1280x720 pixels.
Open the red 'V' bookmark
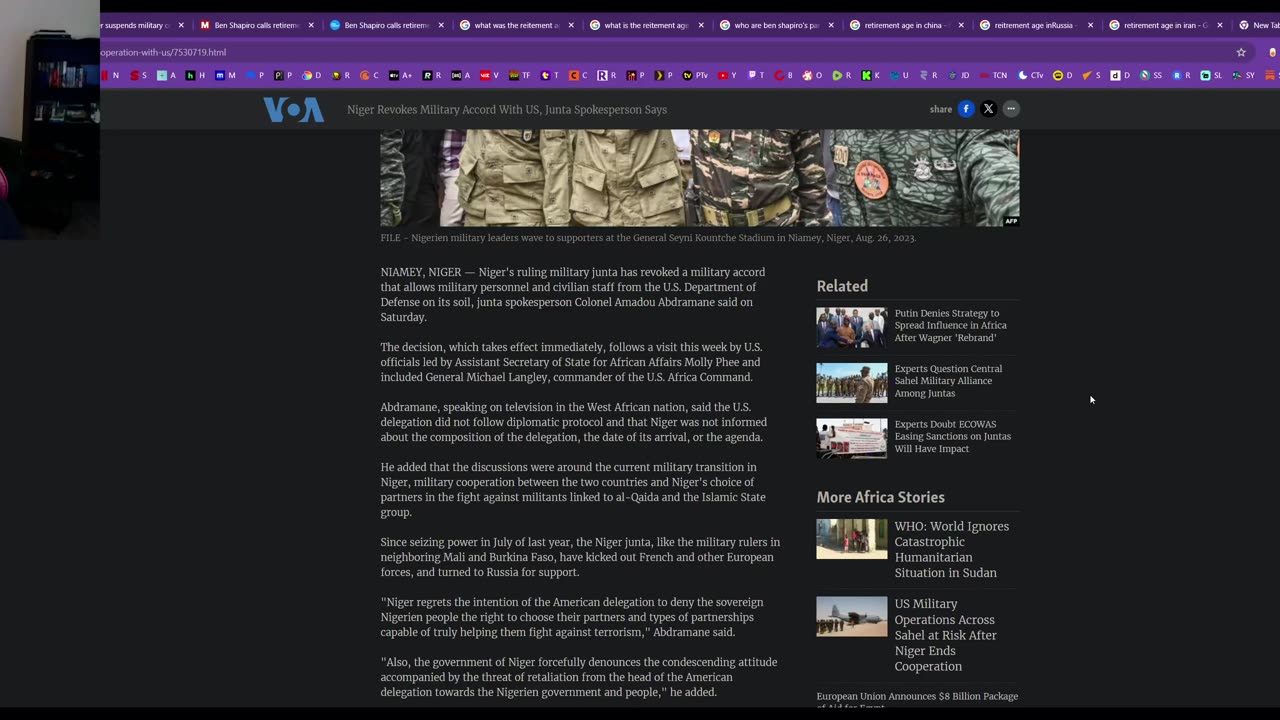(489, 75)
